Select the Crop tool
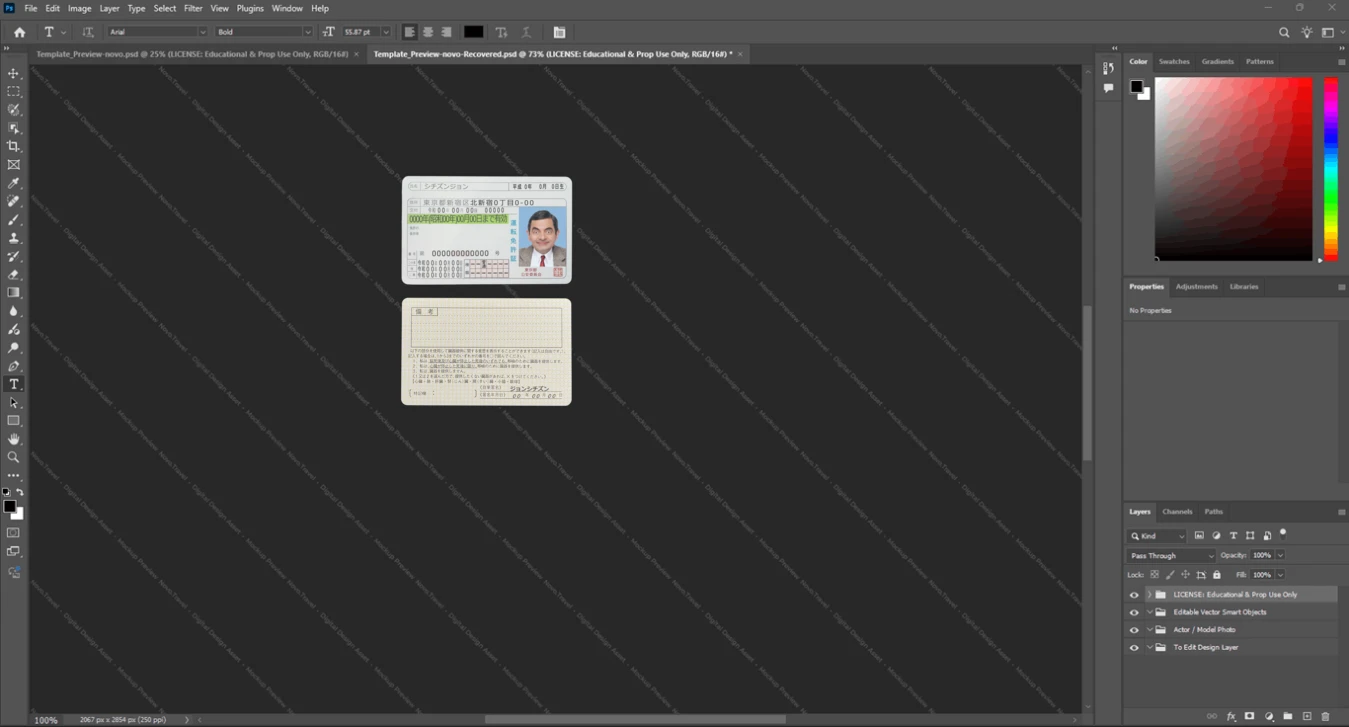Screen dimensions: 1349x727 point(14,146)
